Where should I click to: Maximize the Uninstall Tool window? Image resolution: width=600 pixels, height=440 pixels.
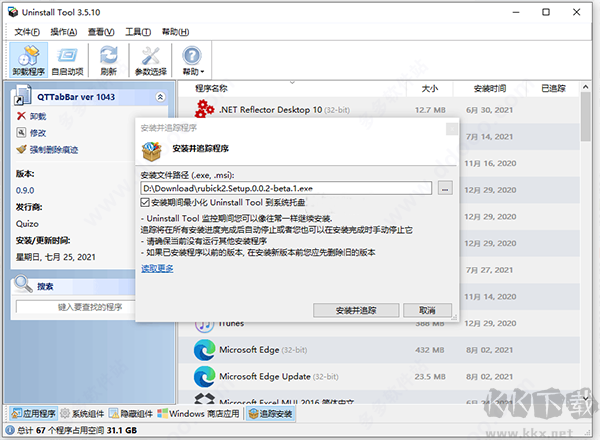click(546, 12)
